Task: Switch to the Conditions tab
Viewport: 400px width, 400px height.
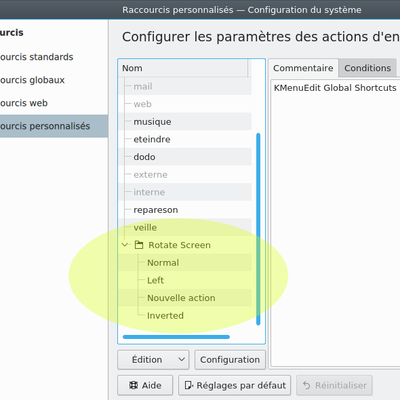Action: tap(367, 68)
